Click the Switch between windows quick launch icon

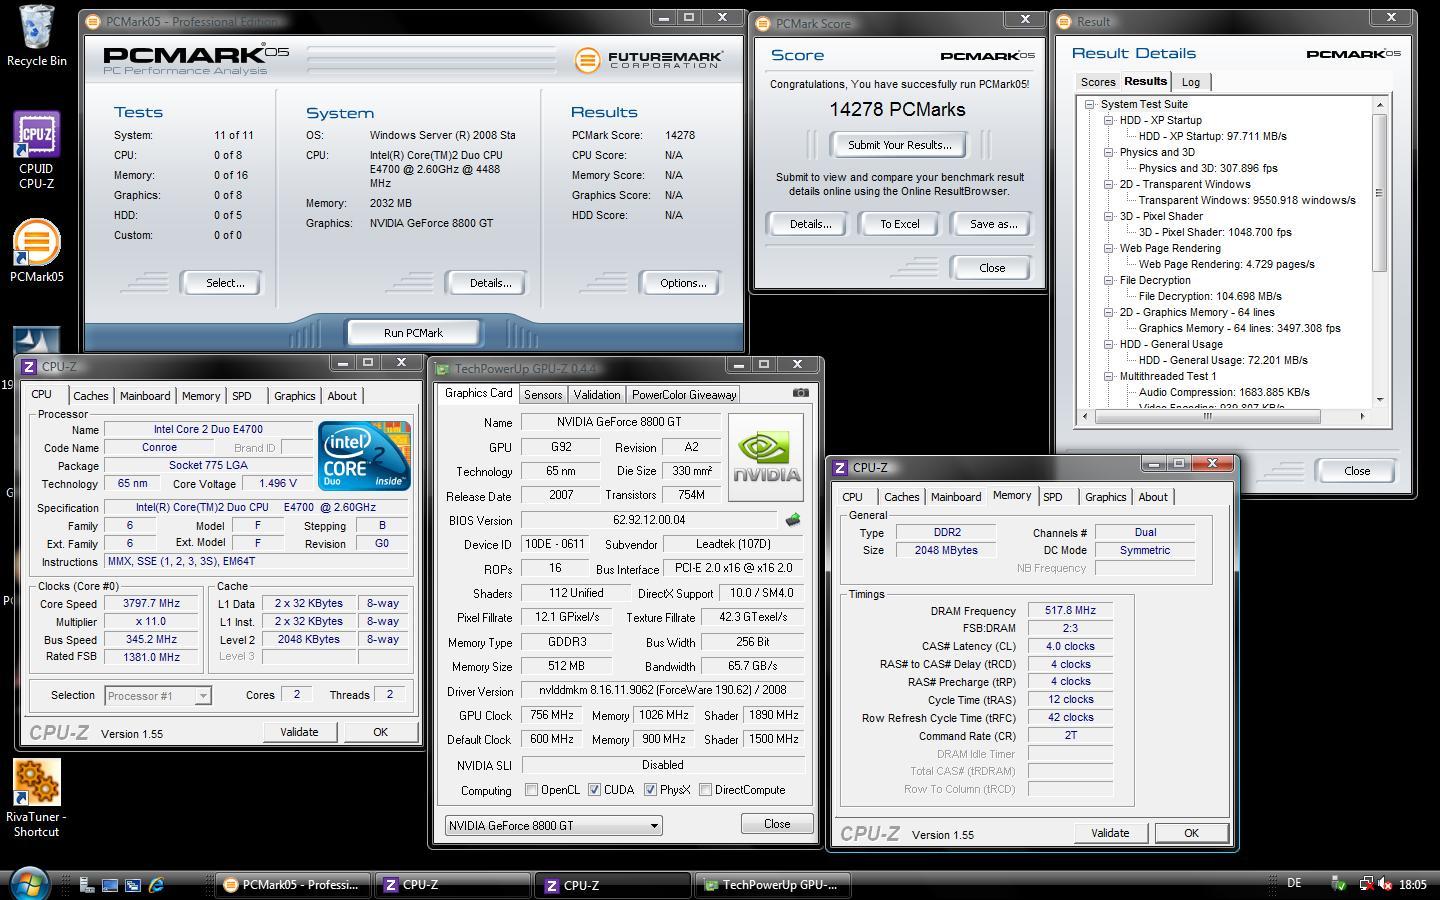[133, 885]
